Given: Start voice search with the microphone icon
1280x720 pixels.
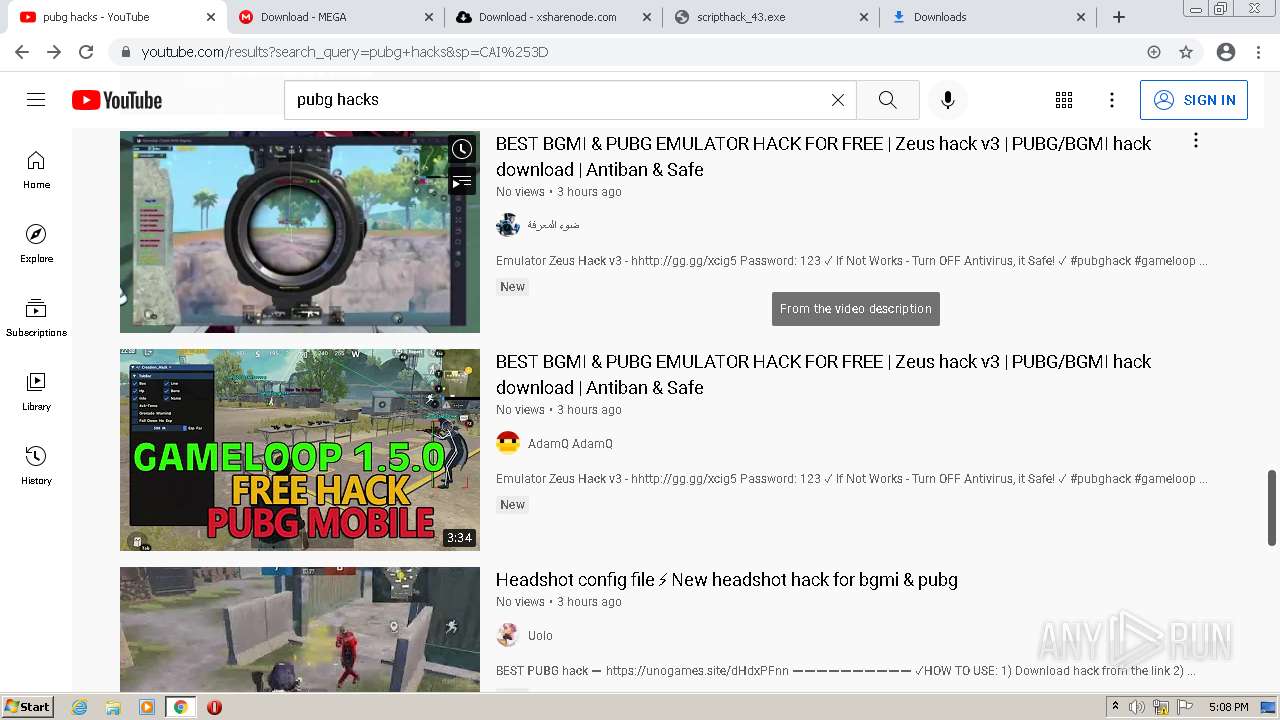Looking at the screenshot, I should (948, 100).
